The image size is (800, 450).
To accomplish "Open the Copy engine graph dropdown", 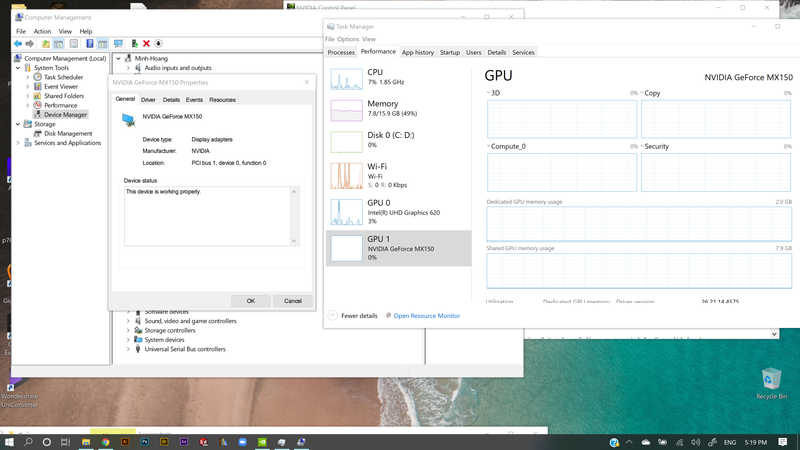I will coord(642,93).
